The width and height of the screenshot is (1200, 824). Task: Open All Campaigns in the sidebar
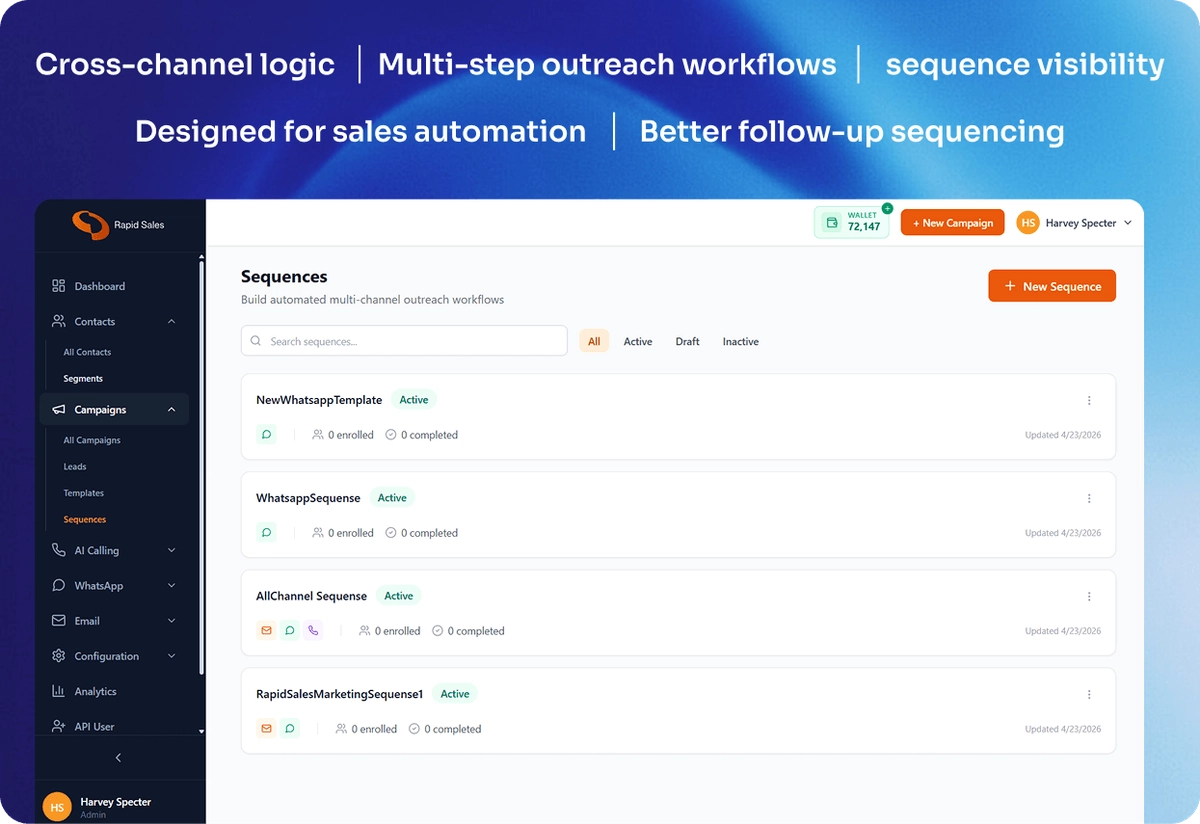[x=92, y=440]
